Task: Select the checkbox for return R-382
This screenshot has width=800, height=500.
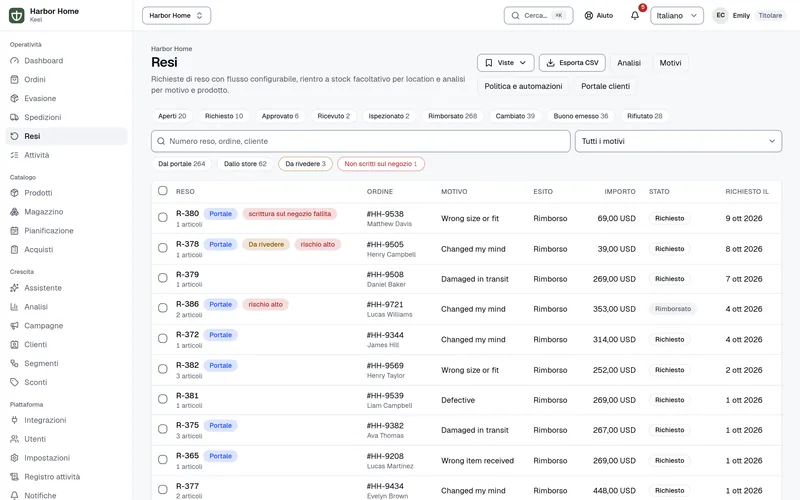Action: click(163, 369)
